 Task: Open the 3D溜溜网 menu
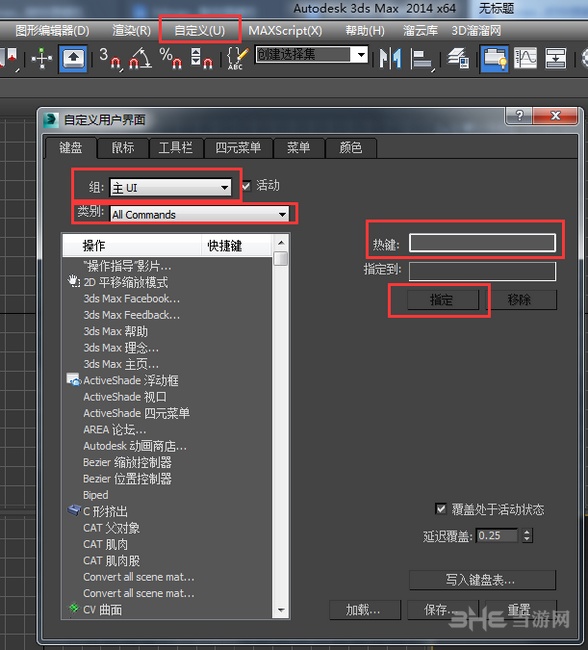[476, 30]
